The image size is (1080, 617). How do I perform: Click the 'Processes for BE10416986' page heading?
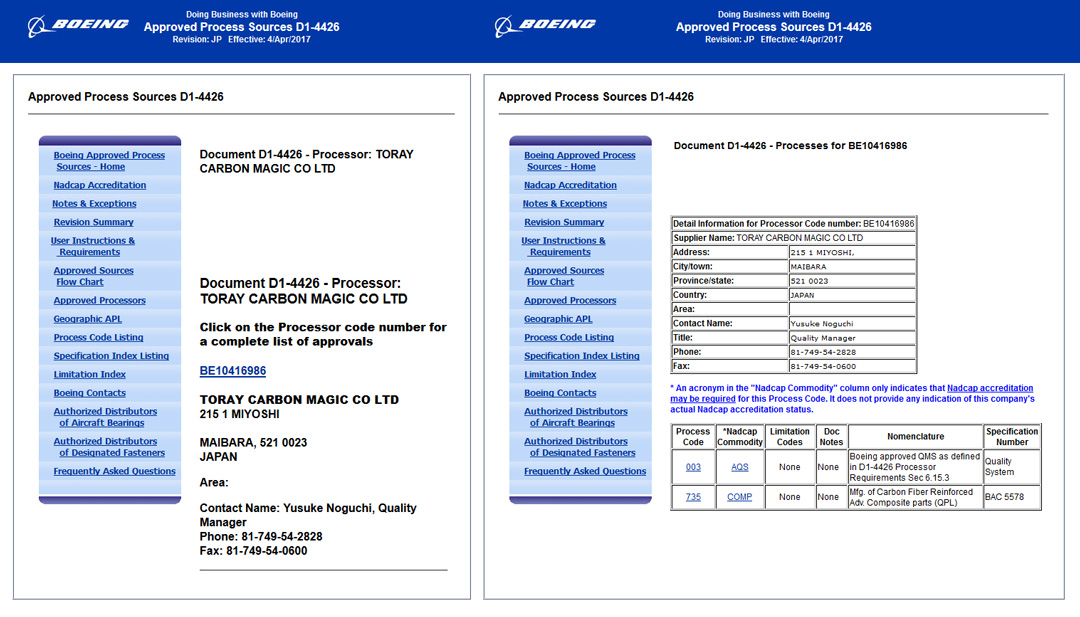point(790,146)
